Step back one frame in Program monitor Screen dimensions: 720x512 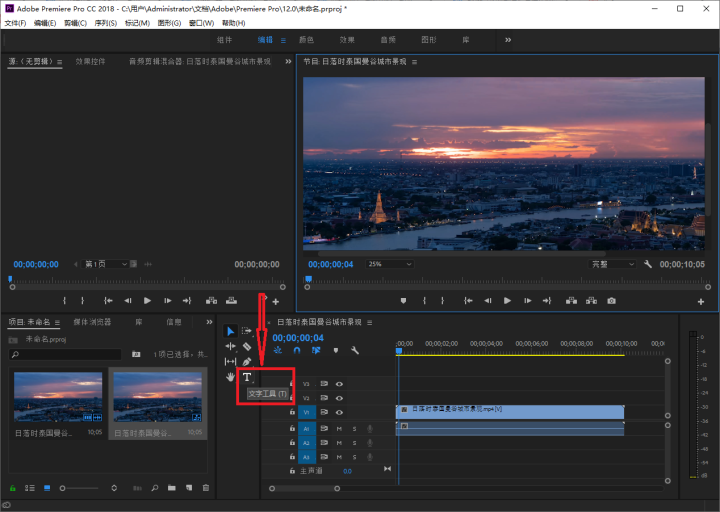(x=488, y=301)
